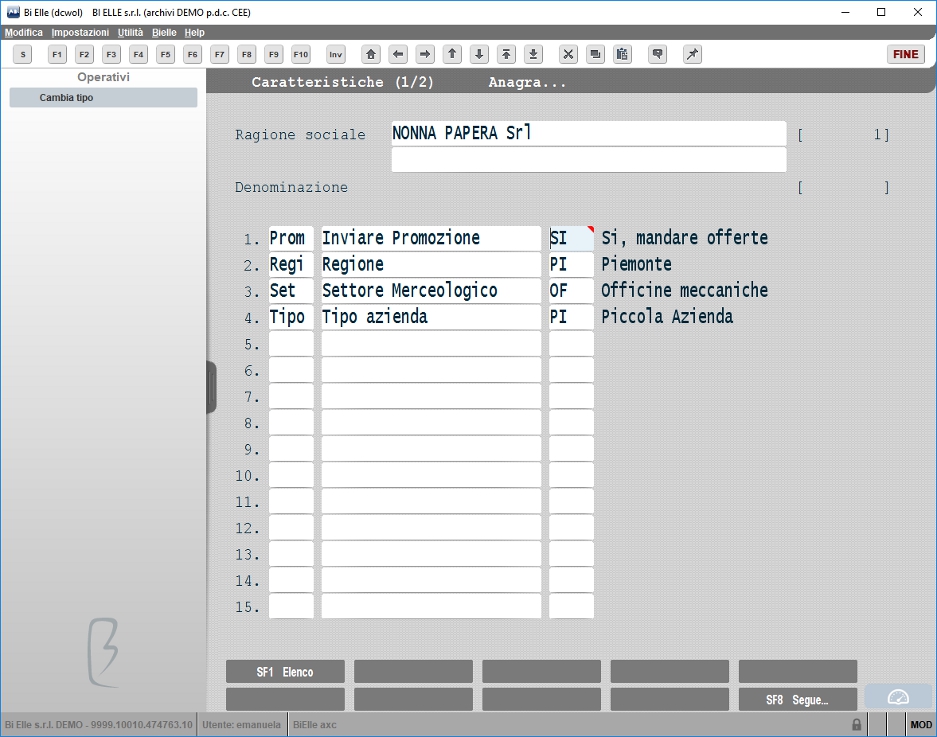This screenshot has width=937, height=737.
Task: Click the SF1 Elenco button
Action: tap(285, 672)
